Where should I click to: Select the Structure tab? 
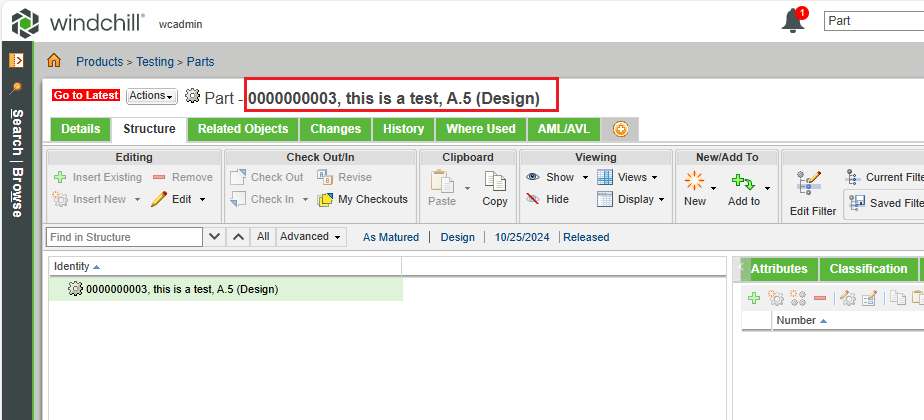[149, 129]
